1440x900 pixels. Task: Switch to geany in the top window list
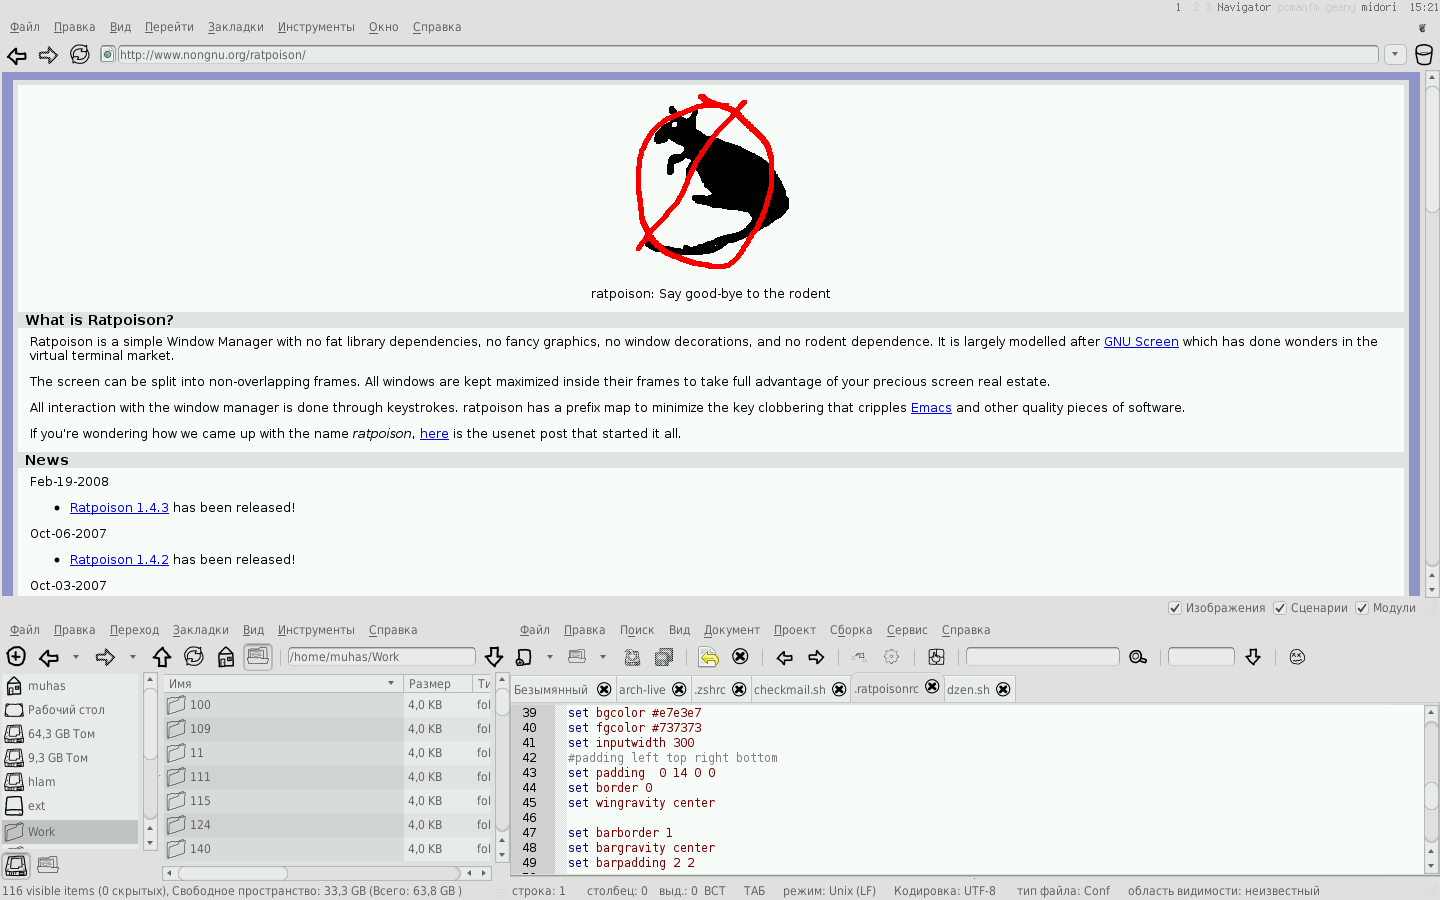[1340, 7]
